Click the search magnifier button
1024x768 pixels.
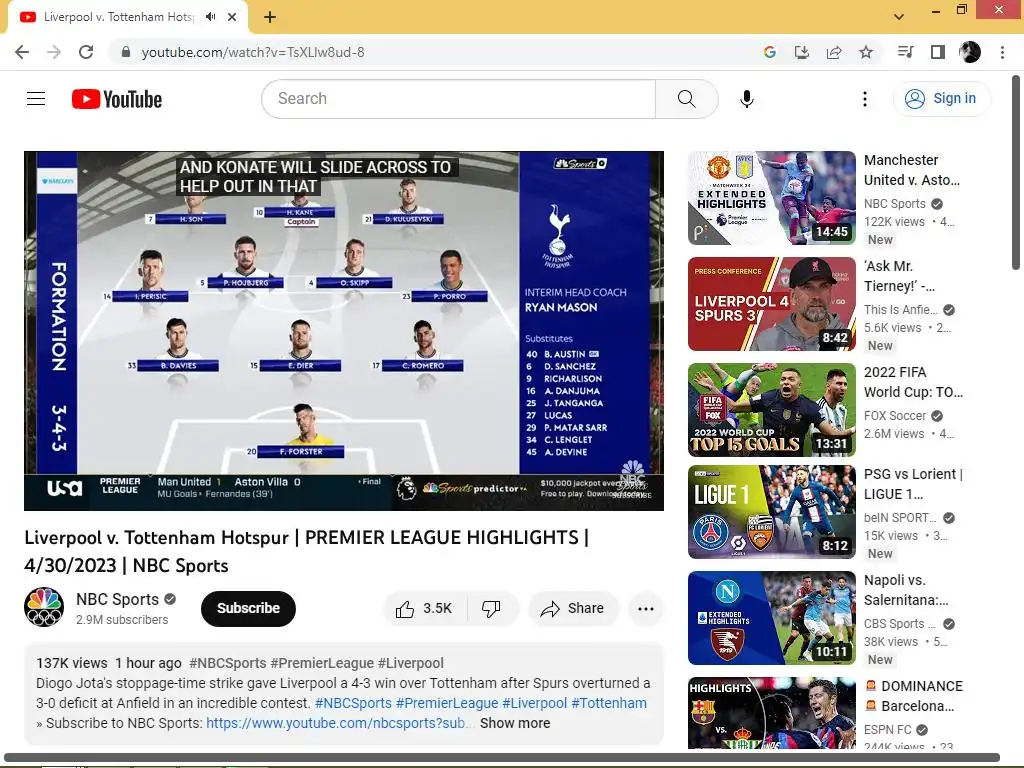686,99
